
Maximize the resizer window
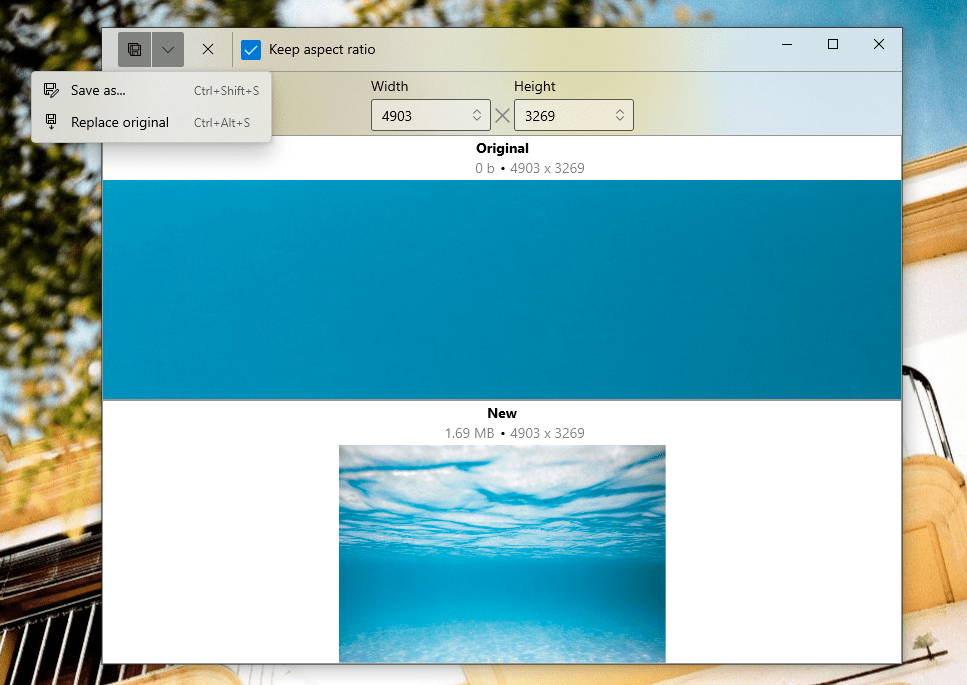832,44
